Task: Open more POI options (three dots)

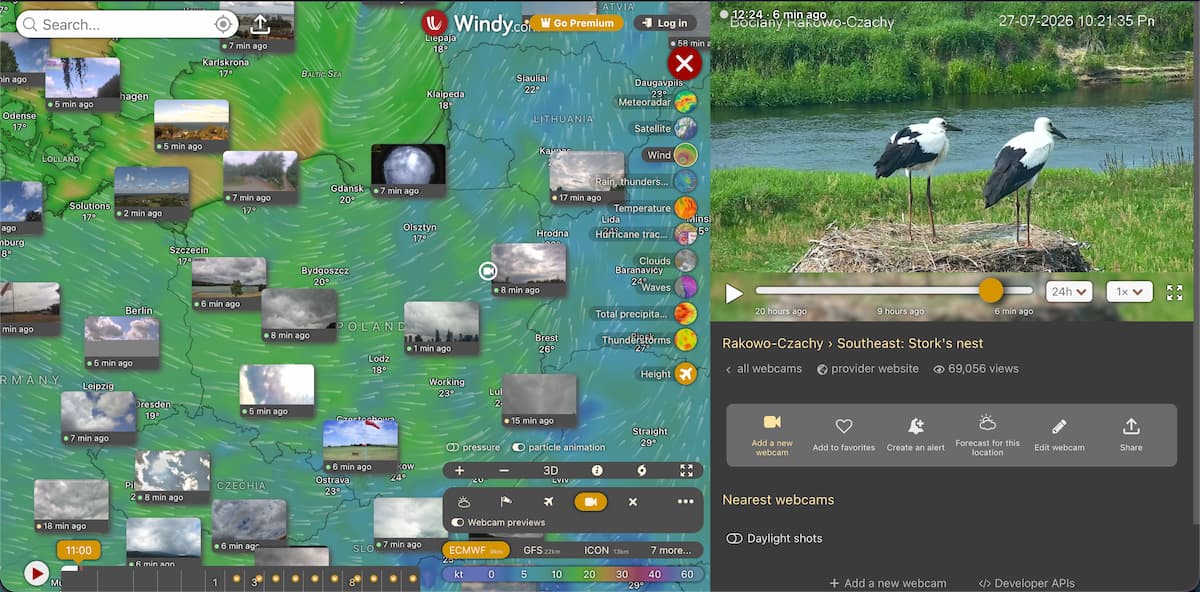Action: (x=685, y=502)
